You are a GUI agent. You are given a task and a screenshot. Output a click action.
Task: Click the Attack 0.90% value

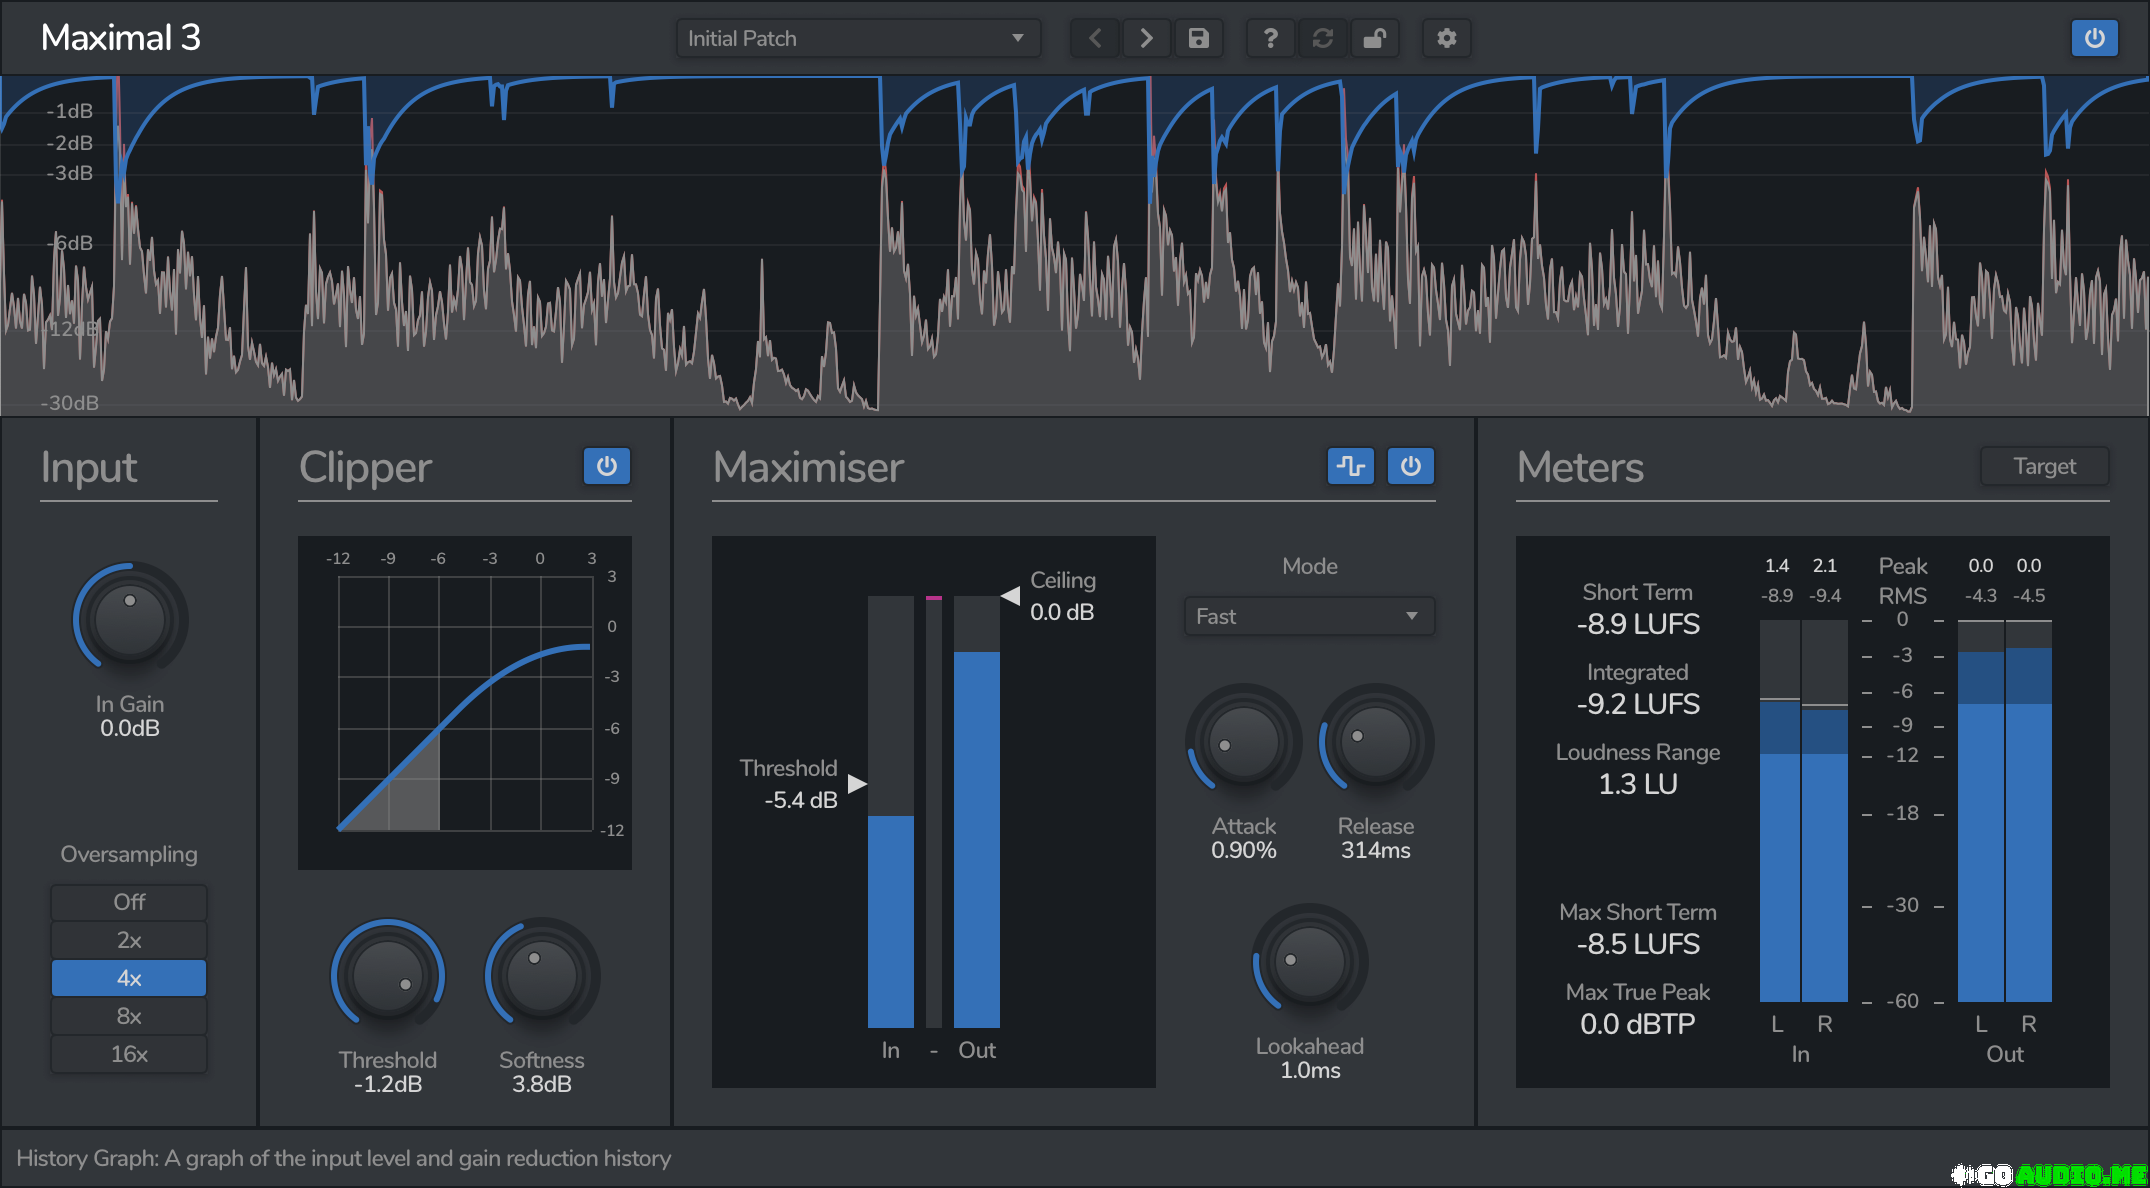click(x=1244, y=851)
